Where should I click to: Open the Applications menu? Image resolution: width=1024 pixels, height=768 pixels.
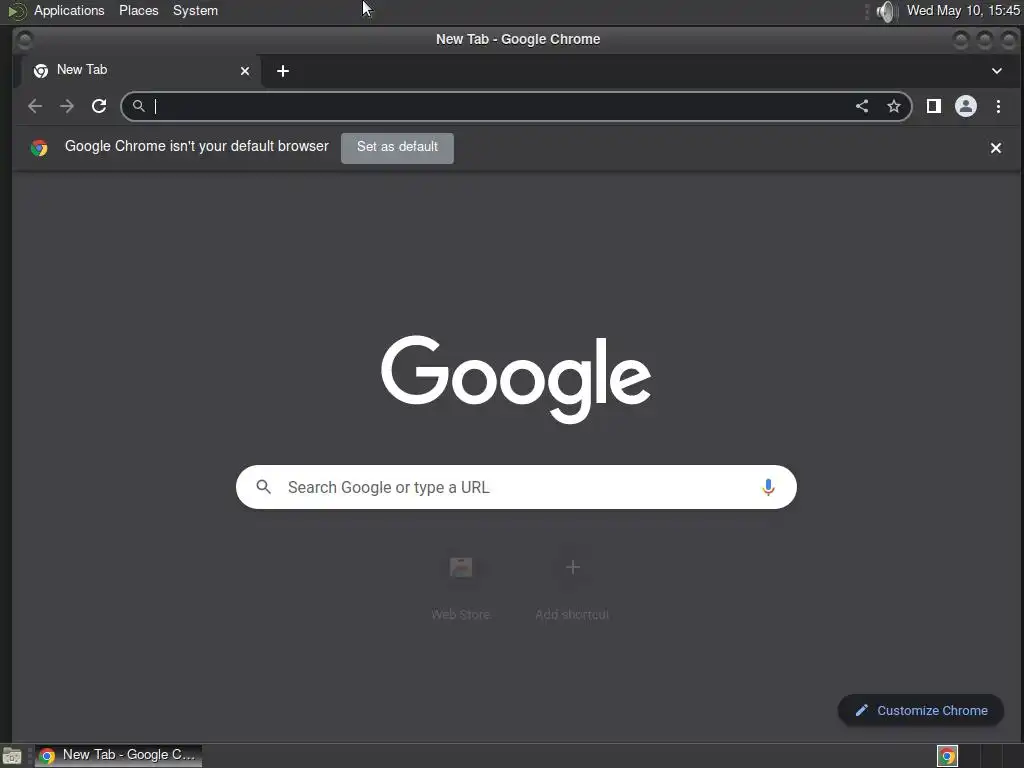69,10
